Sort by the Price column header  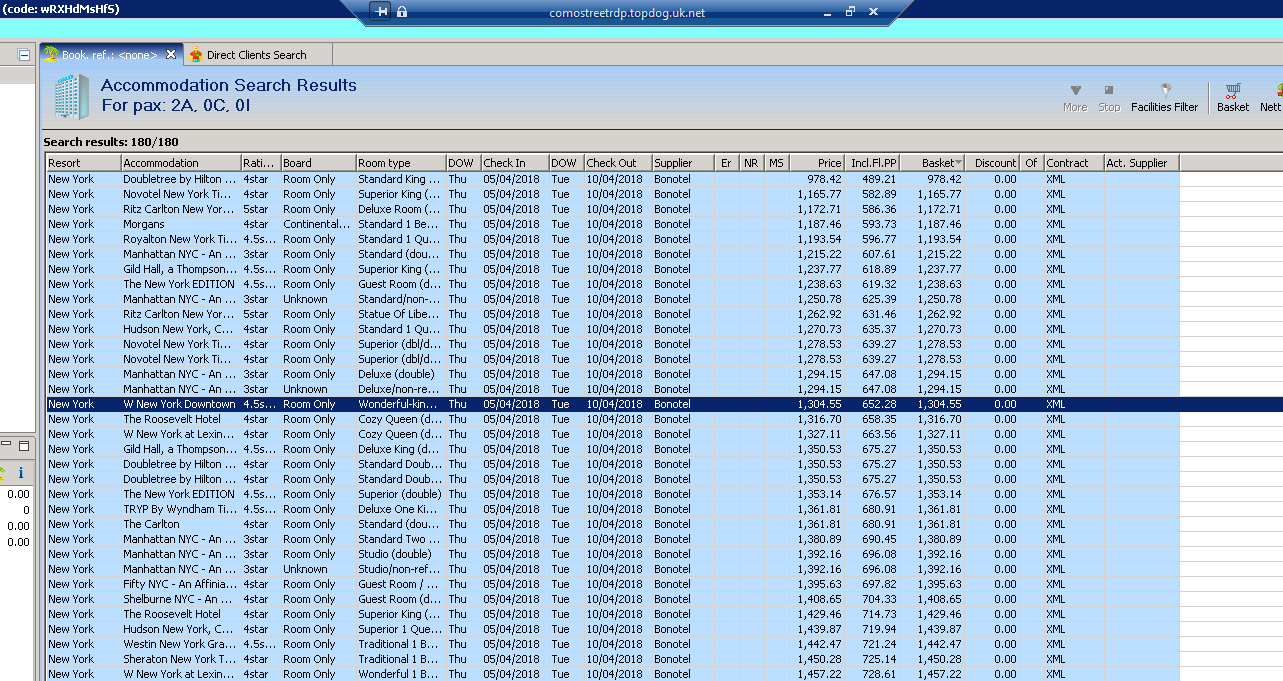(817, 163)
